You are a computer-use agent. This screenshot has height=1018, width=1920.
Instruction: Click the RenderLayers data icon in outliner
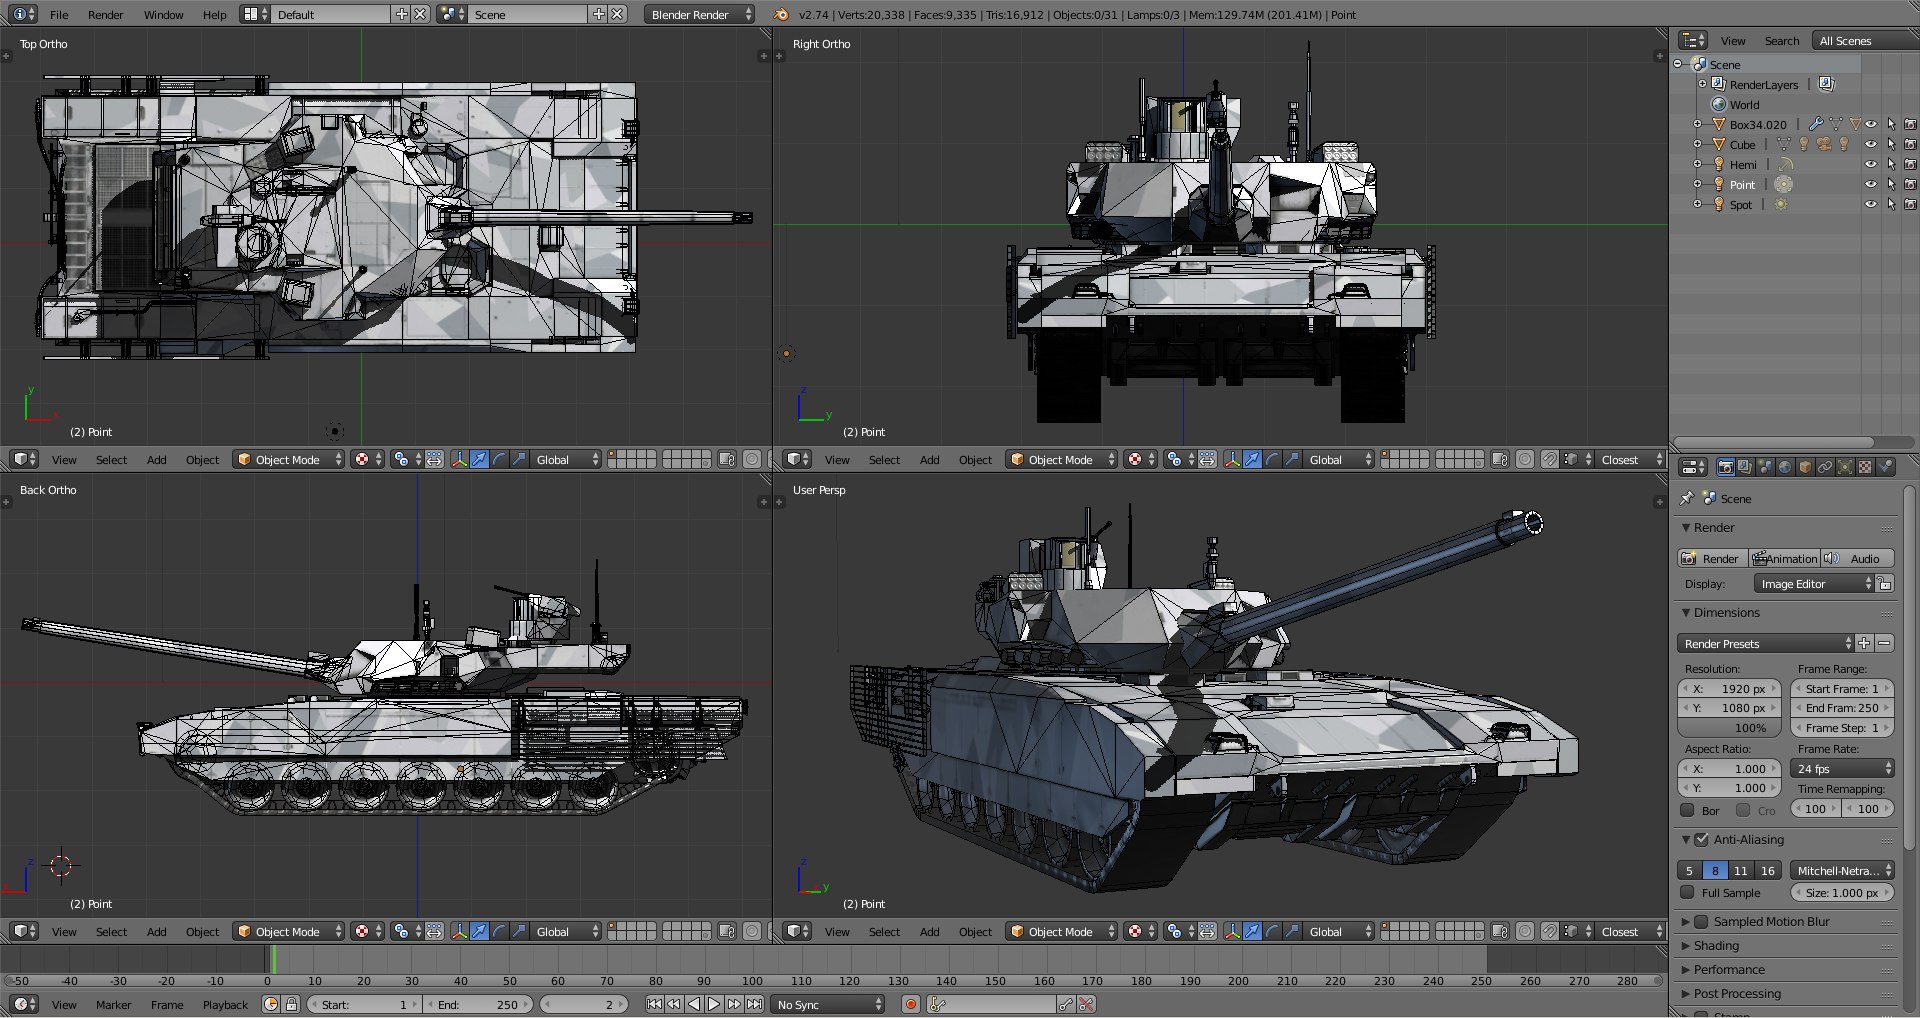click(1827, 84)
